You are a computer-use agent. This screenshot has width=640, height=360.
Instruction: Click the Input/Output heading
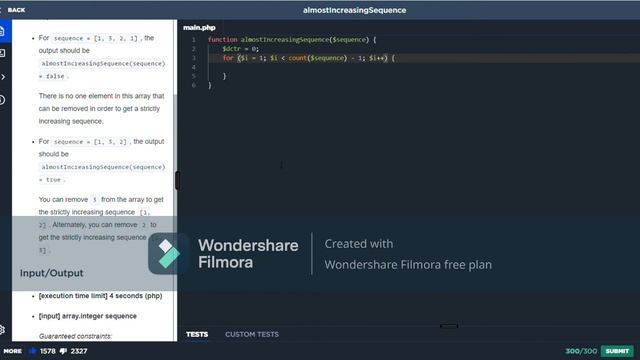51,273
